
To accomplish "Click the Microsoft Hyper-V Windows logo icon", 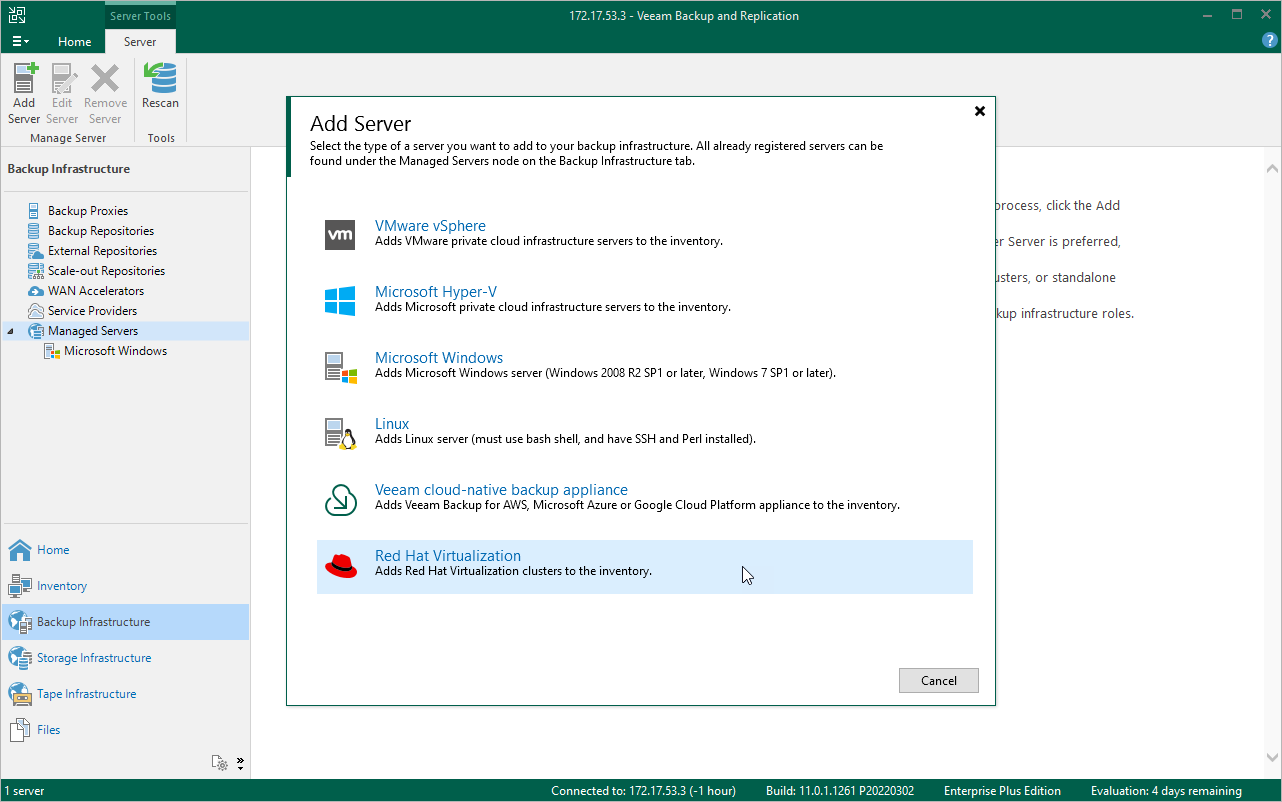I will (340, 300).
